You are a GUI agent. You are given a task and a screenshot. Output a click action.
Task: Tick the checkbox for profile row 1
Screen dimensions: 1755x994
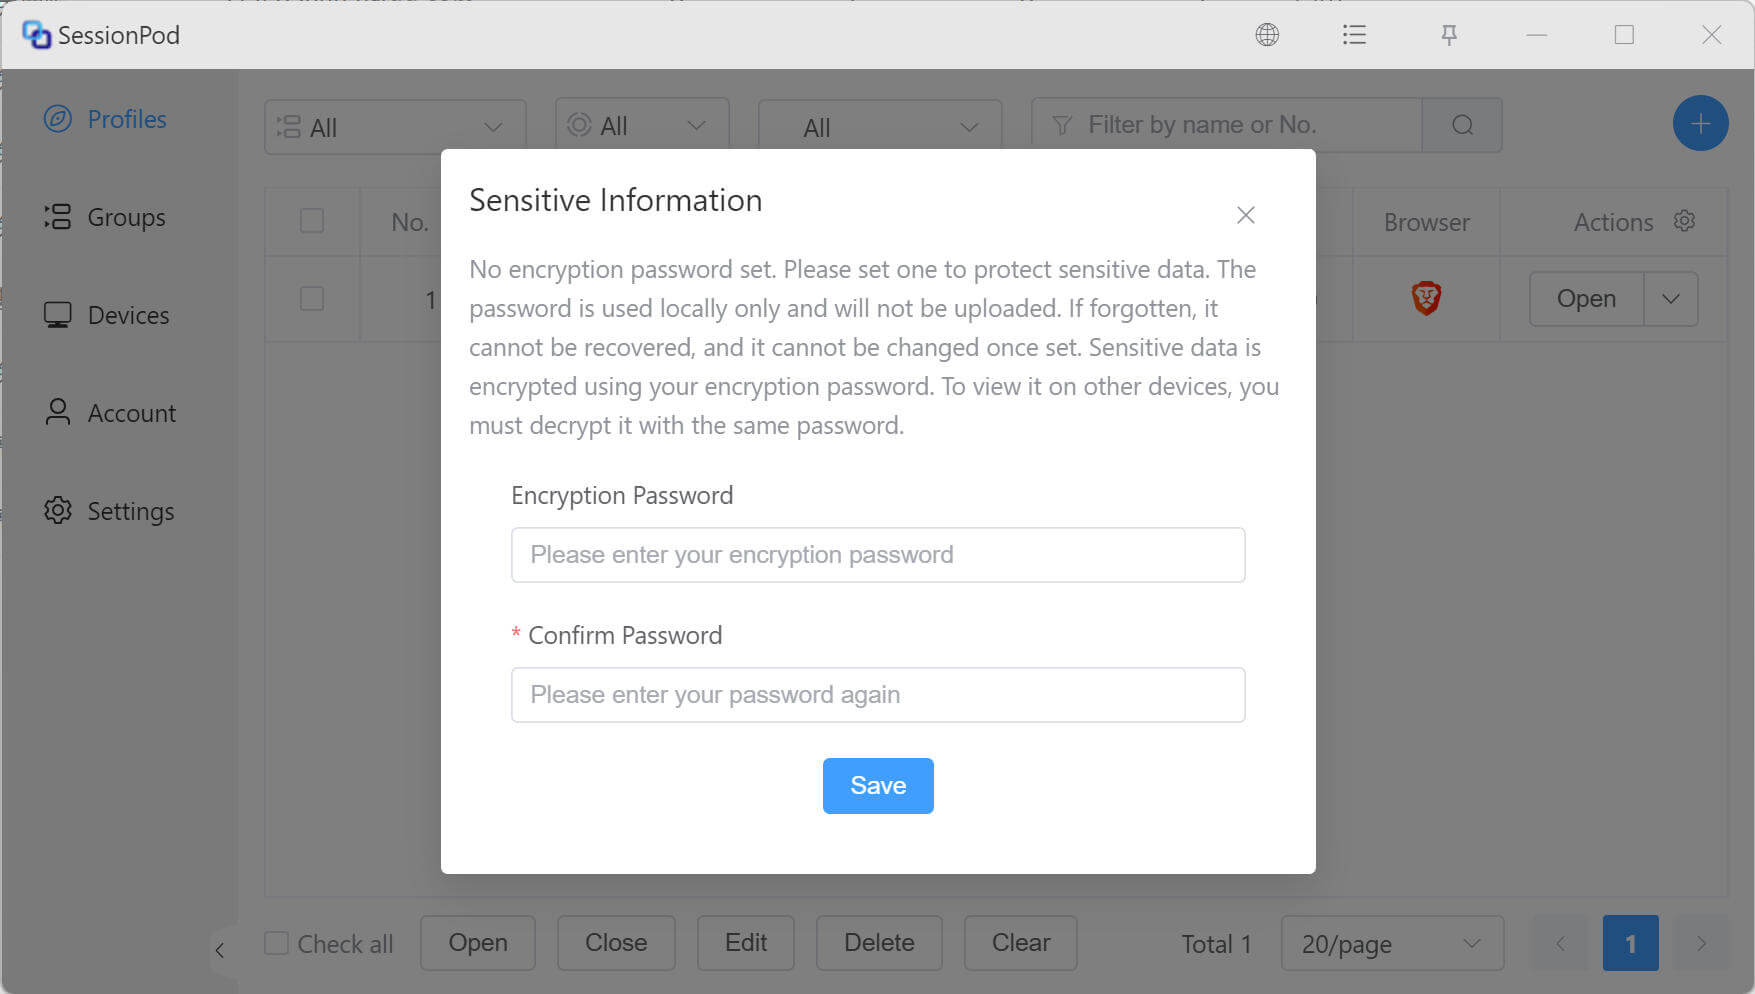312,298
